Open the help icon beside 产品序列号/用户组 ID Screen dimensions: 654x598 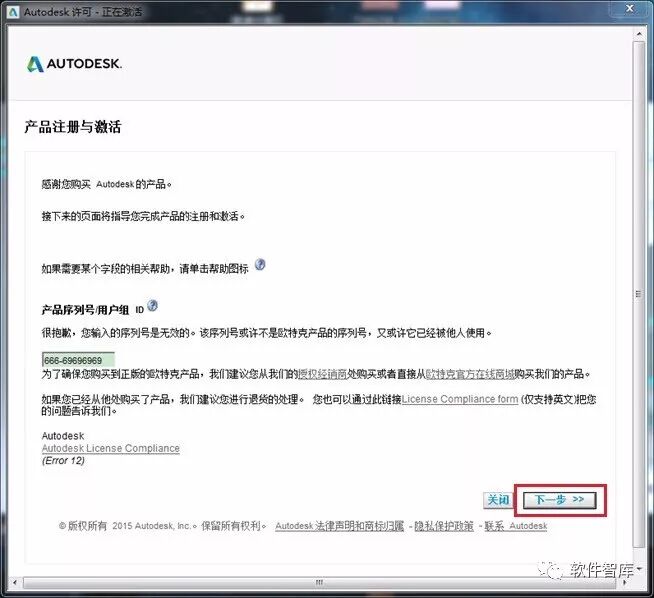[153, 306]
